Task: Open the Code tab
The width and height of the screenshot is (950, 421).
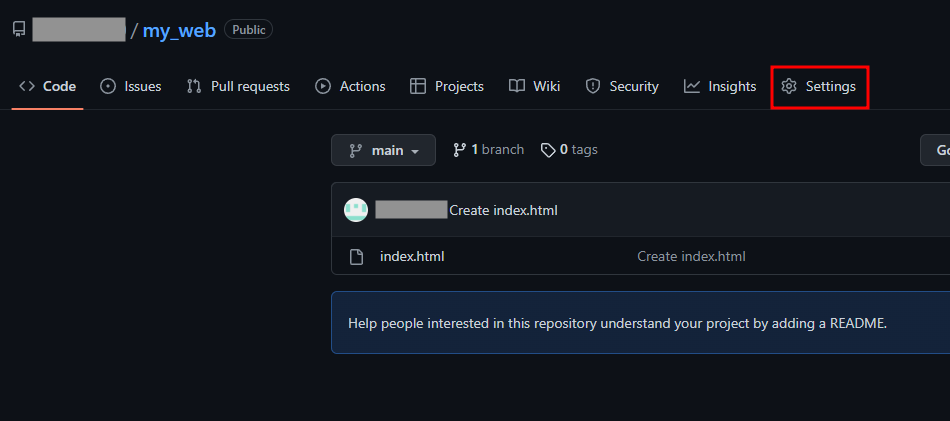Action: point(47,87)
